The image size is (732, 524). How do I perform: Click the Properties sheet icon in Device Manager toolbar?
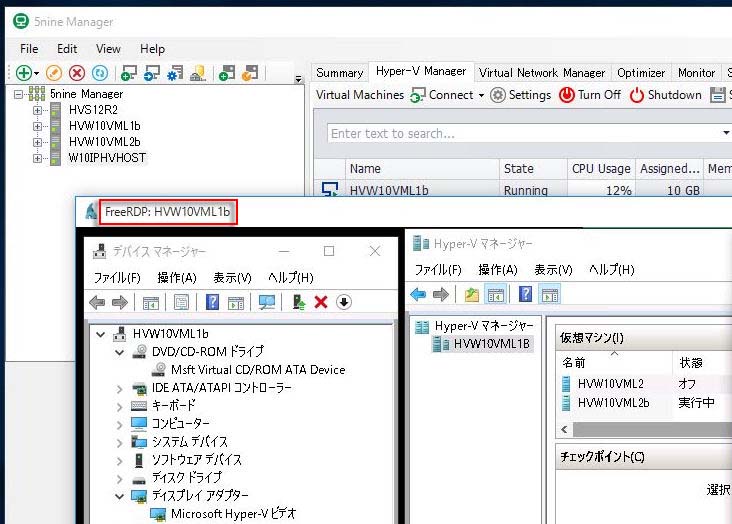tap(181, 302)
